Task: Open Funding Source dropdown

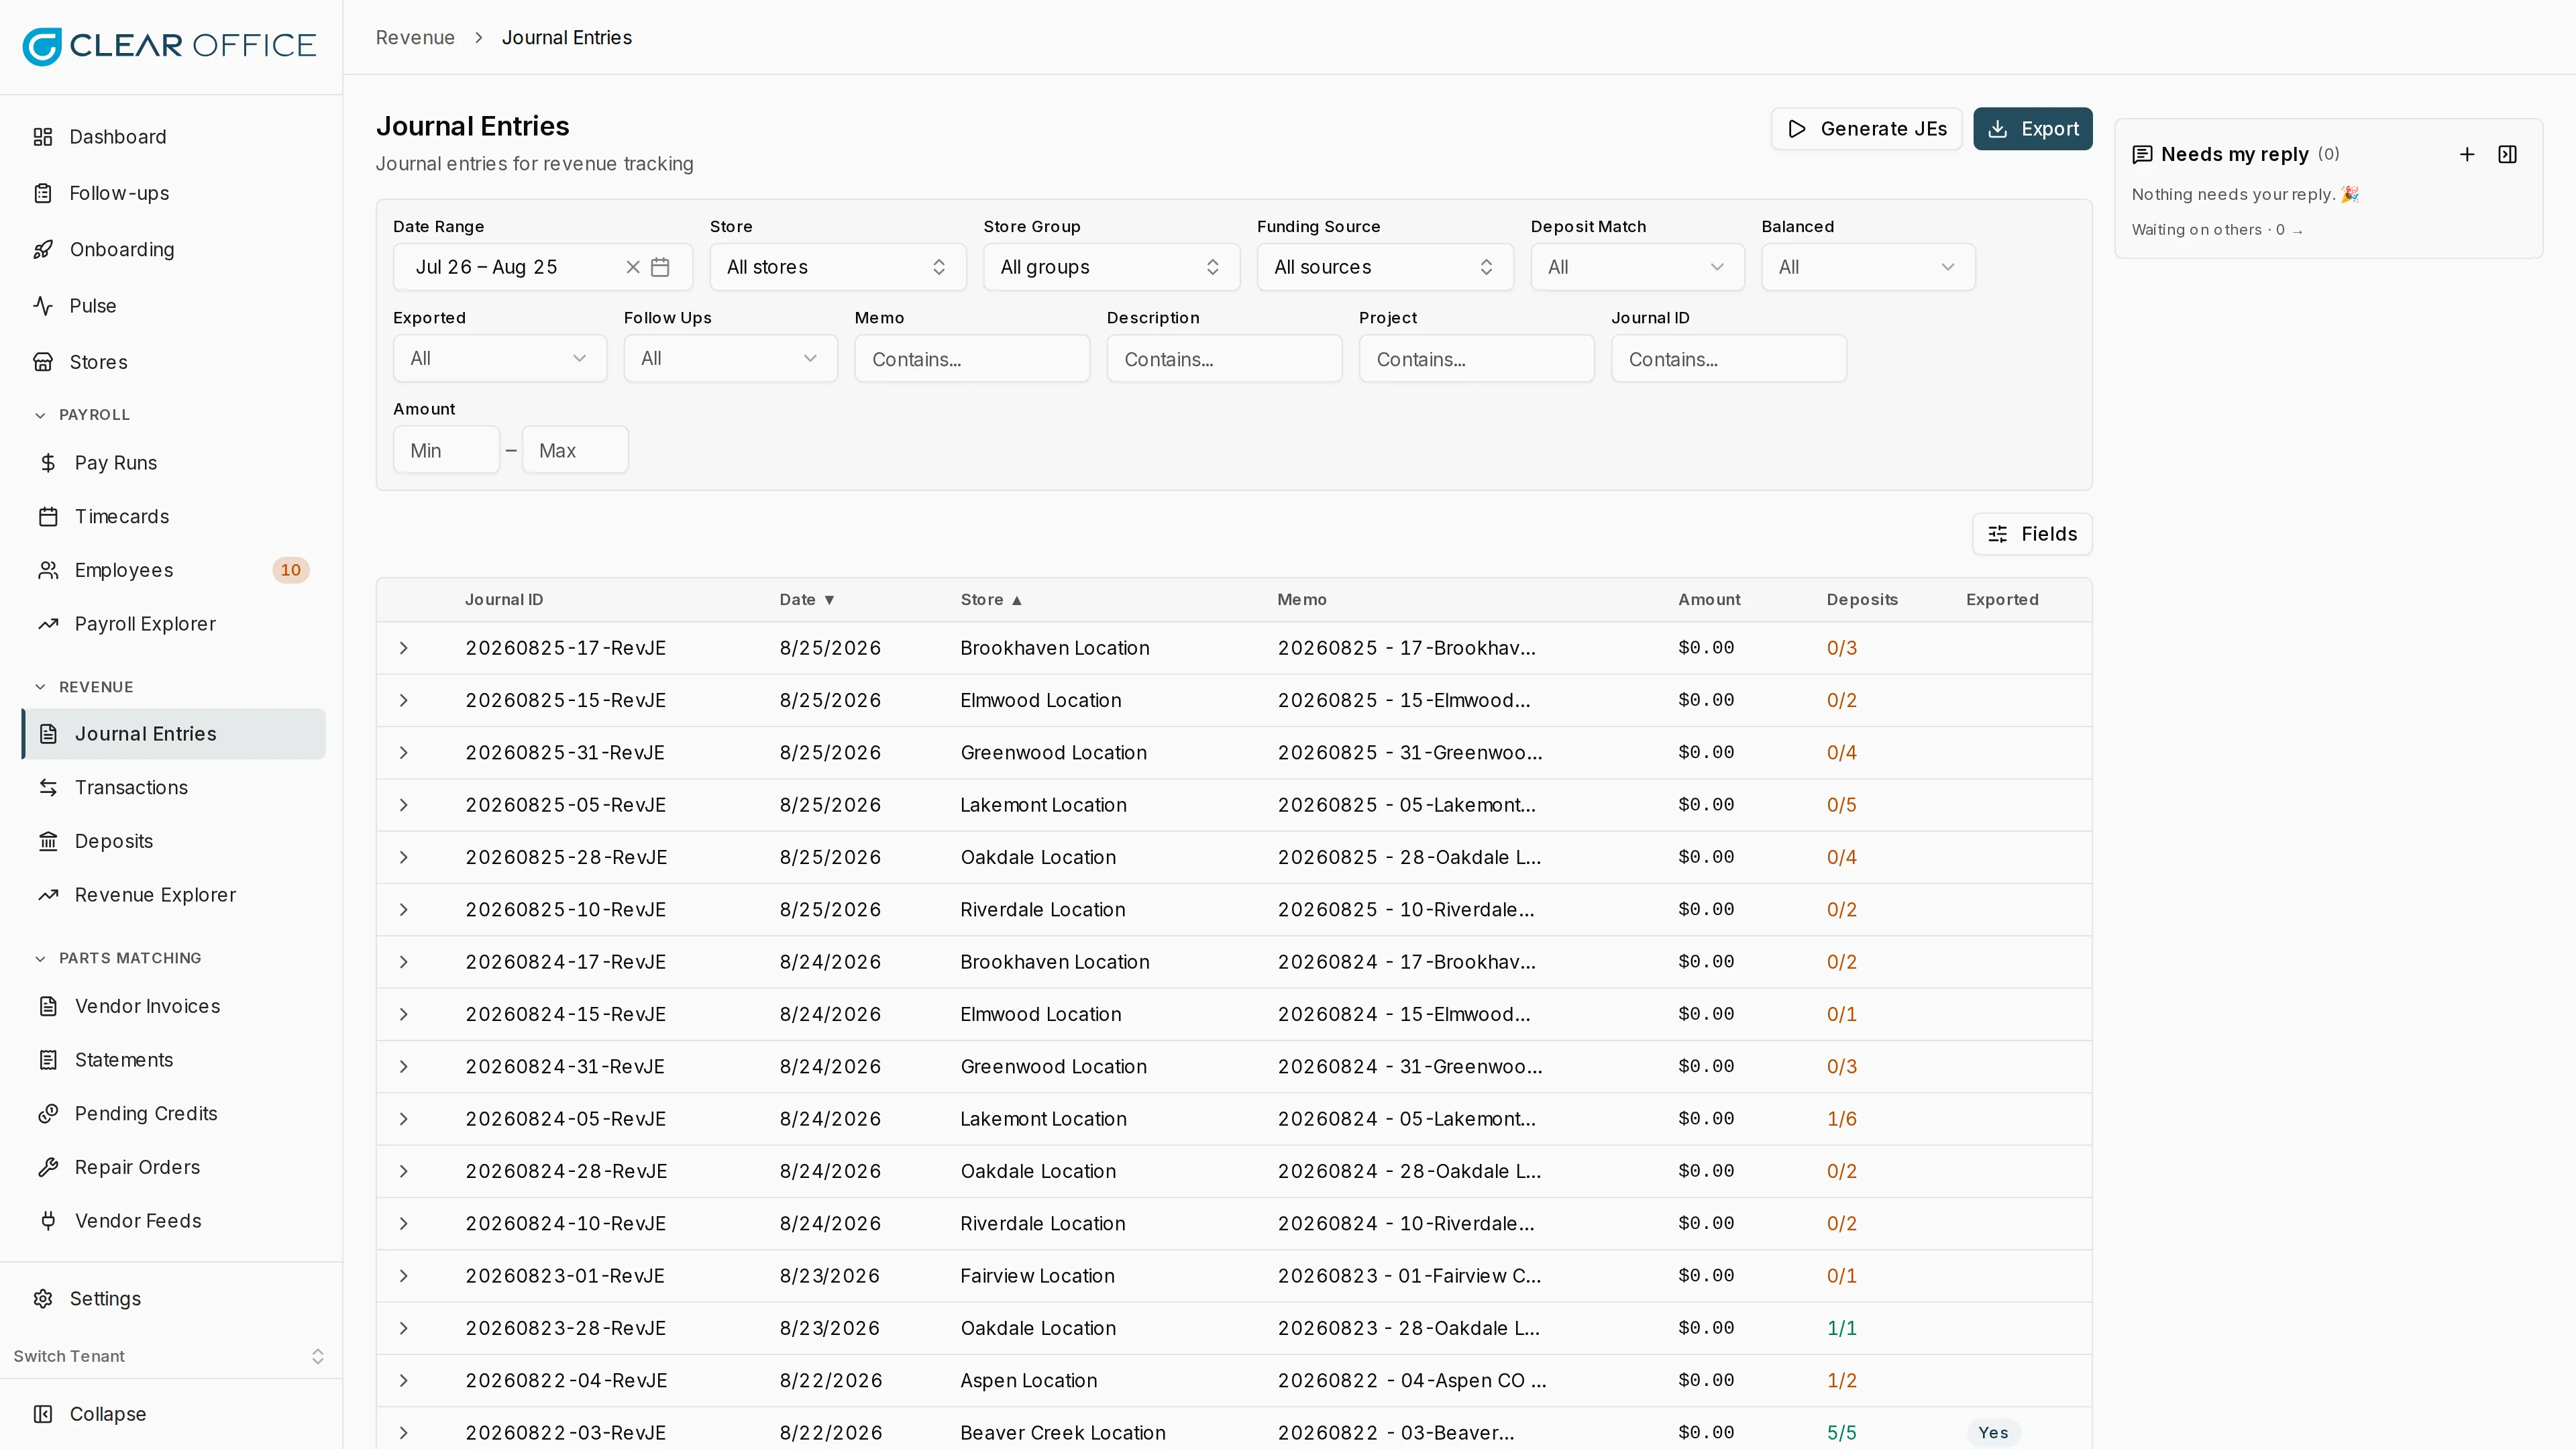Action: [1385, 267]
